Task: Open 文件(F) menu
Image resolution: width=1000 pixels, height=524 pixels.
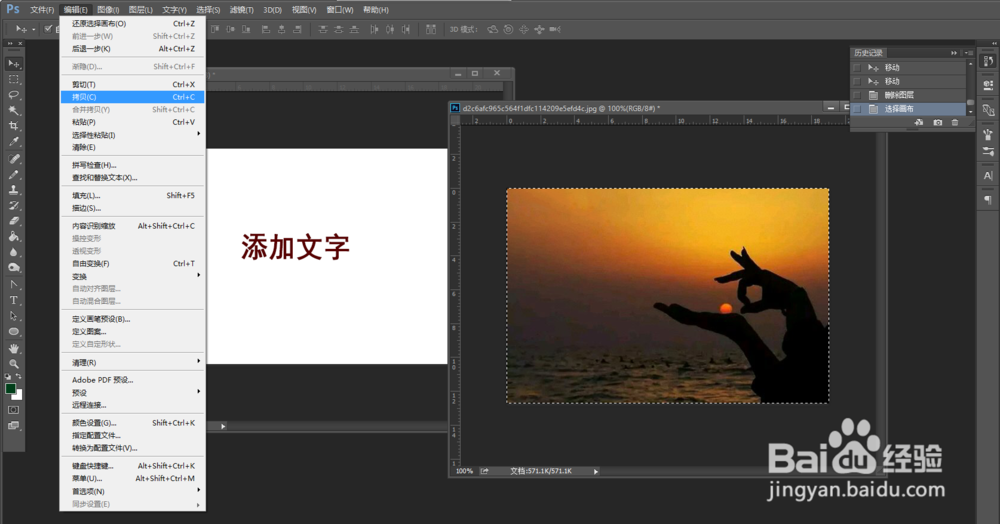Action: 42,10
